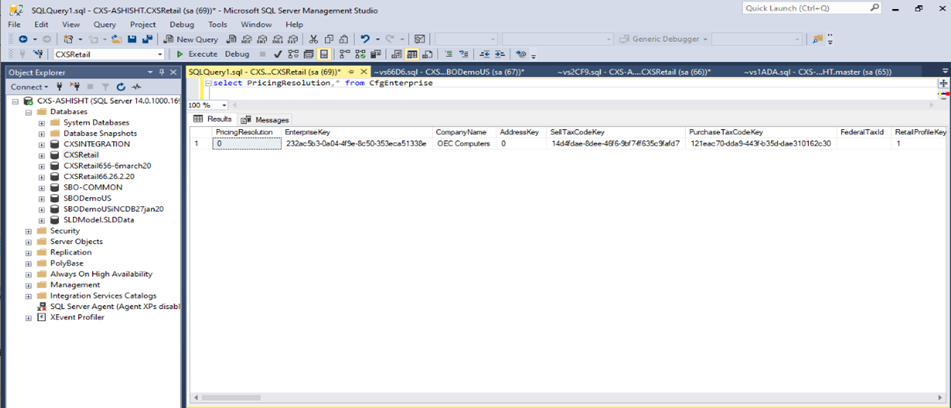Screen dimensions: 951x408
Task: Click the Display Estimated Execution Plan icon
Action: click(x=294, y=54)
